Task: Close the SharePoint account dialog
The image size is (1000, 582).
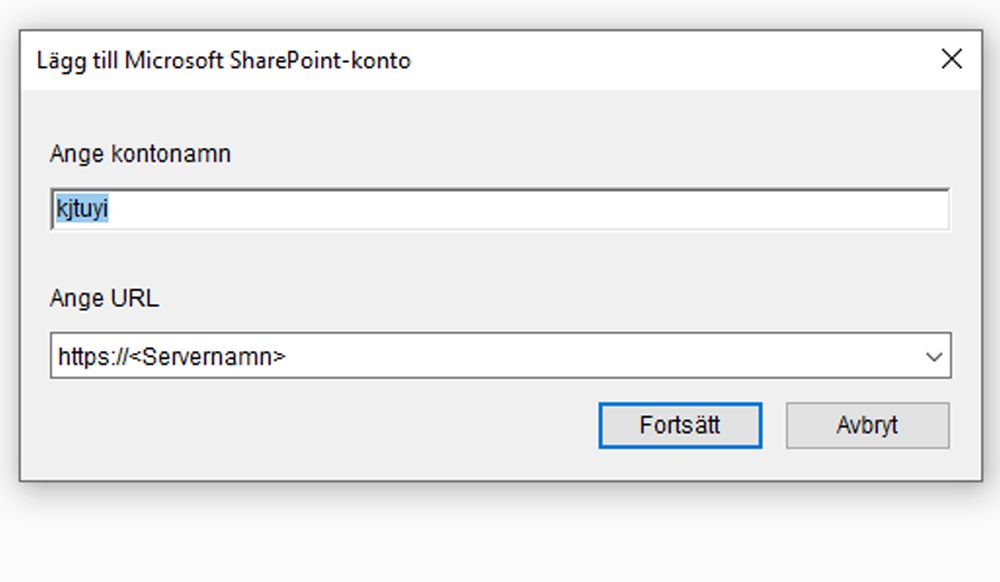Action: [x=951, y=59]
